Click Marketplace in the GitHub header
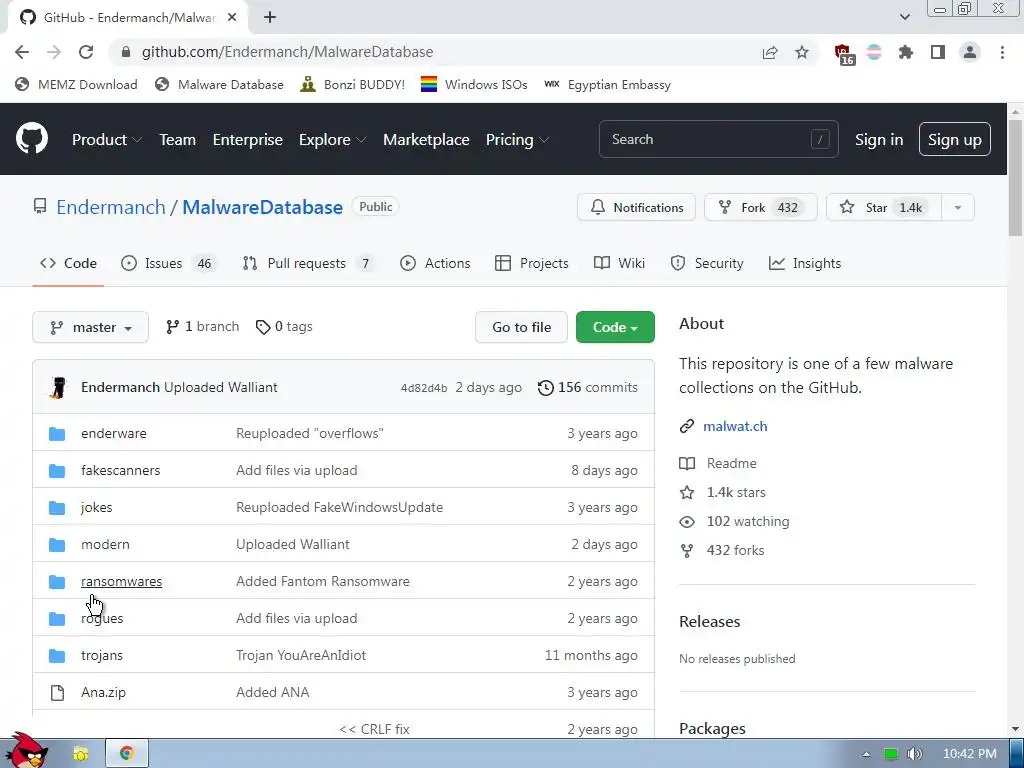Image resolution: width=1024 pixels, height=768 pixels. click(426, 139)
